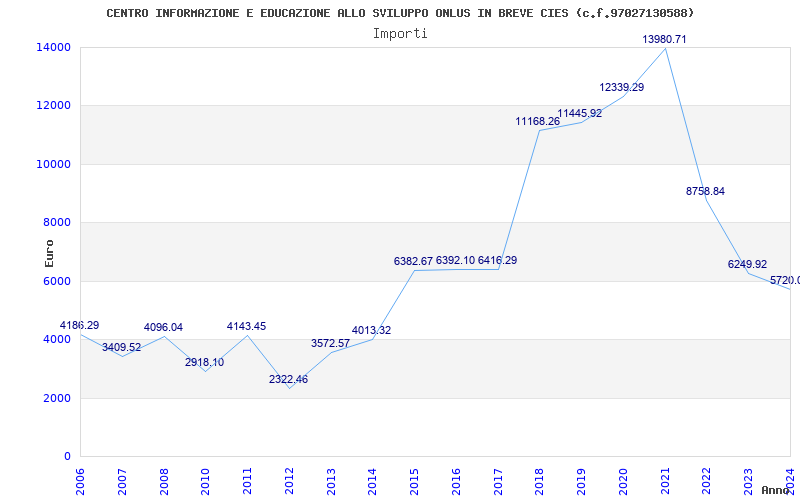Click the x-axis year 2007
Screen dimensions: 800x500
click(x=122, y=482)
